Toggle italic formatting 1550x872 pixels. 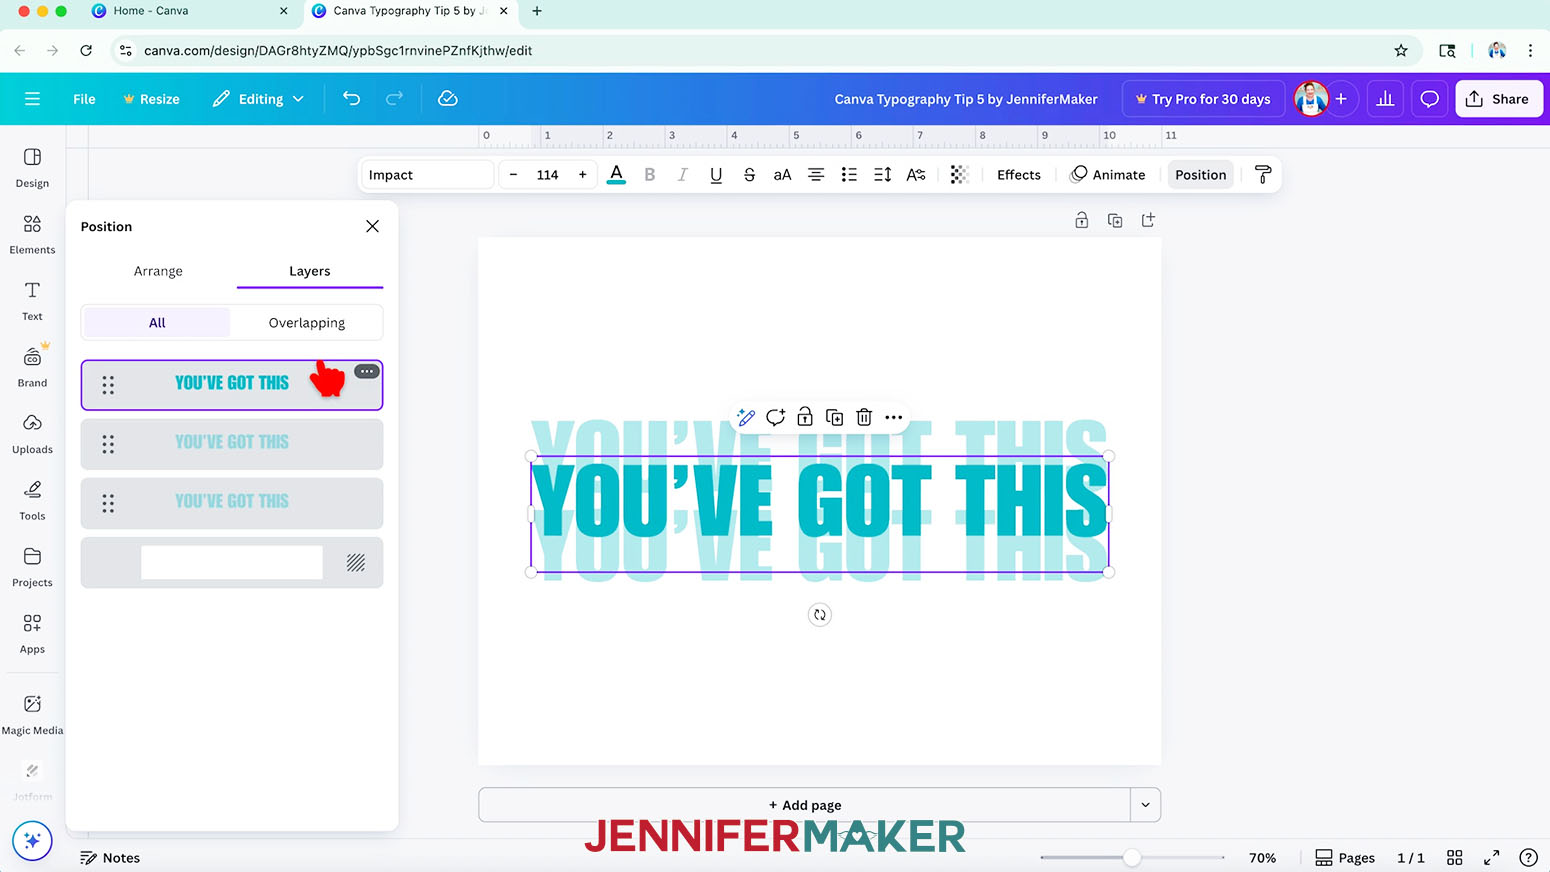[682, 175]
